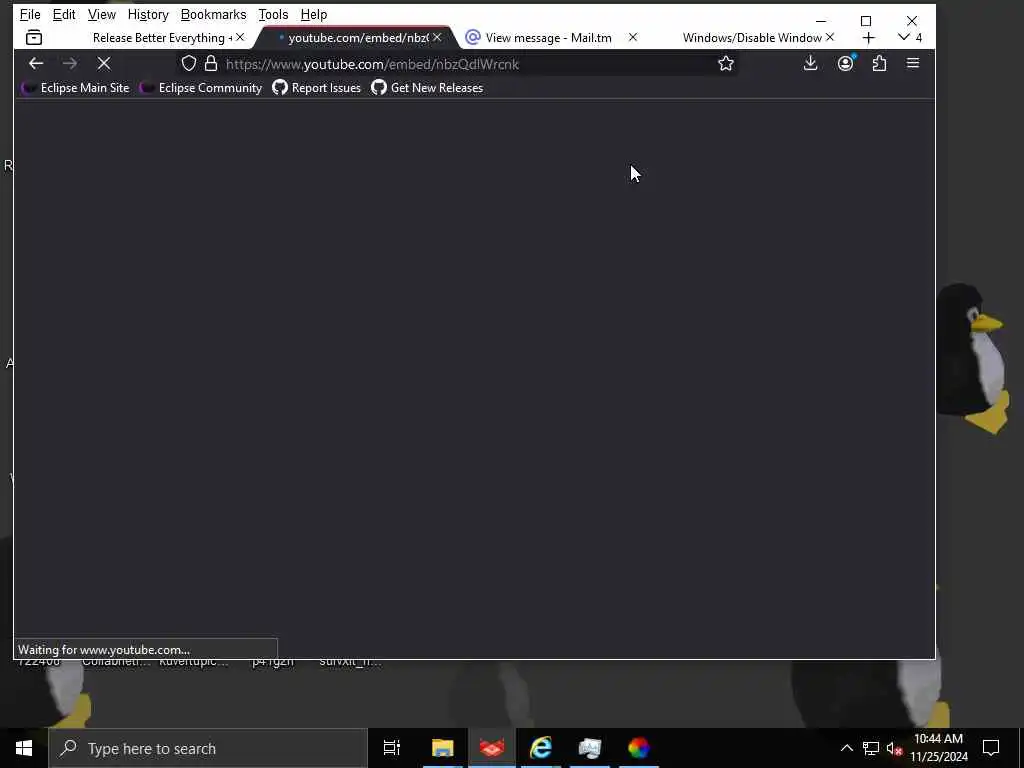The image size is (1024, 768).
Task: Show site security padlock info
Action: coord(210,63)
